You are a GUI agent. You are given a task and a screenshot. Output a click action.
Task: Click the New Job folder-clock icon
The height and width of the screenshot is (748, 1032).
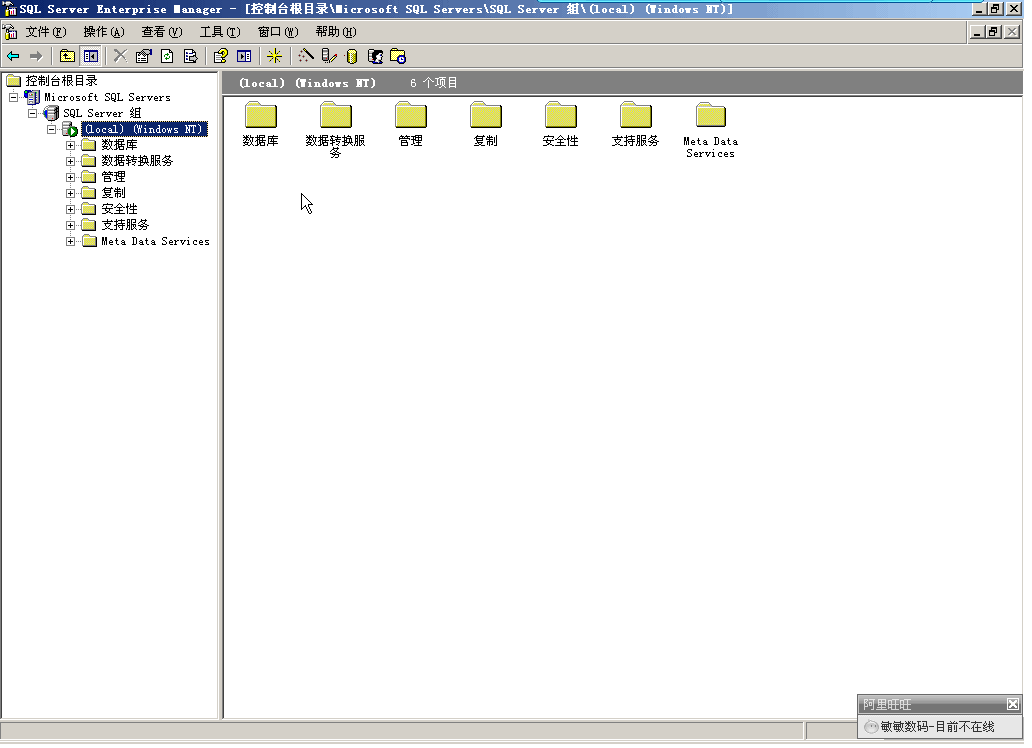tap(398, 57)
